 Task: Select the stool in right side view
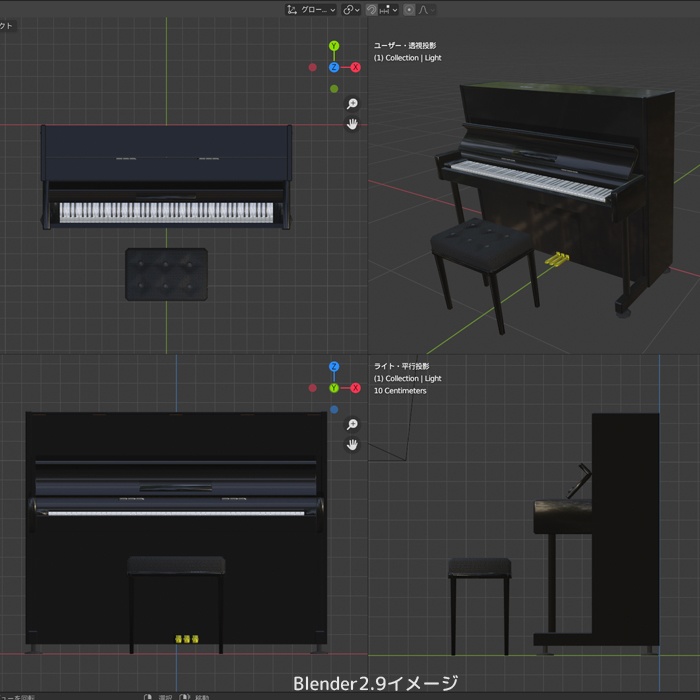point(479,606)
